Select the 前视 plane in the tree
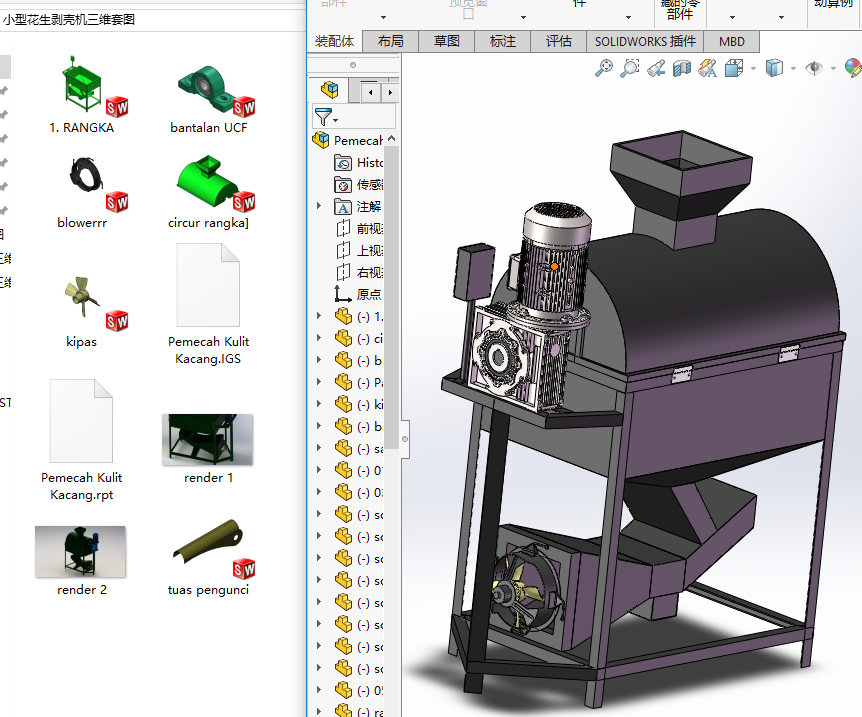 (368, 228)
